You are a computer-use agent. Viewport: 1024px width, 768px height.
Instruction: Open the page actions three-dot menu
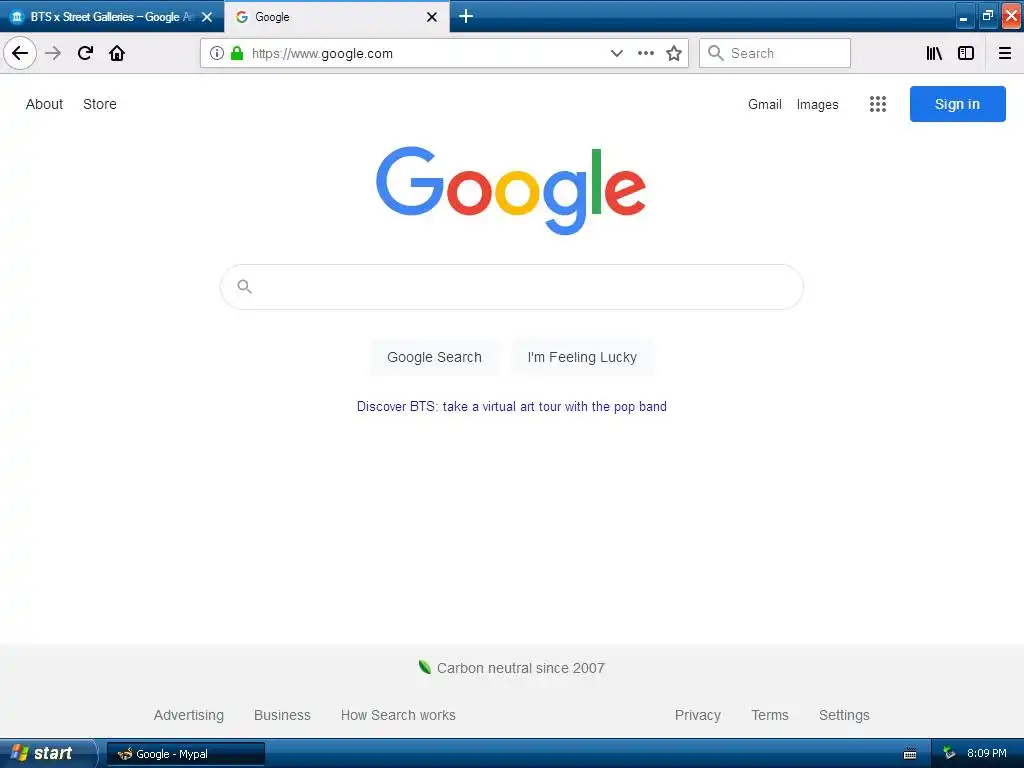pyautogui.click(x=645, y=54)
